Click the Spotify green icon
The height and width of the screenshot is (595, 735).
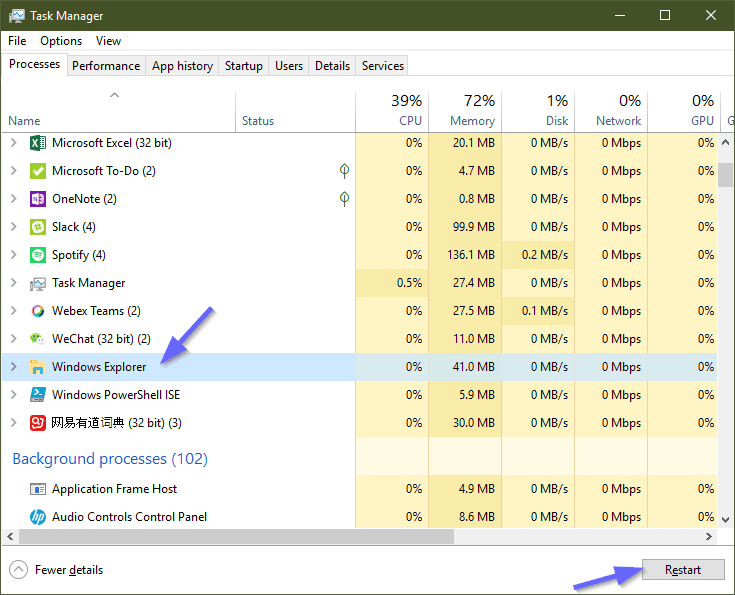38,255
